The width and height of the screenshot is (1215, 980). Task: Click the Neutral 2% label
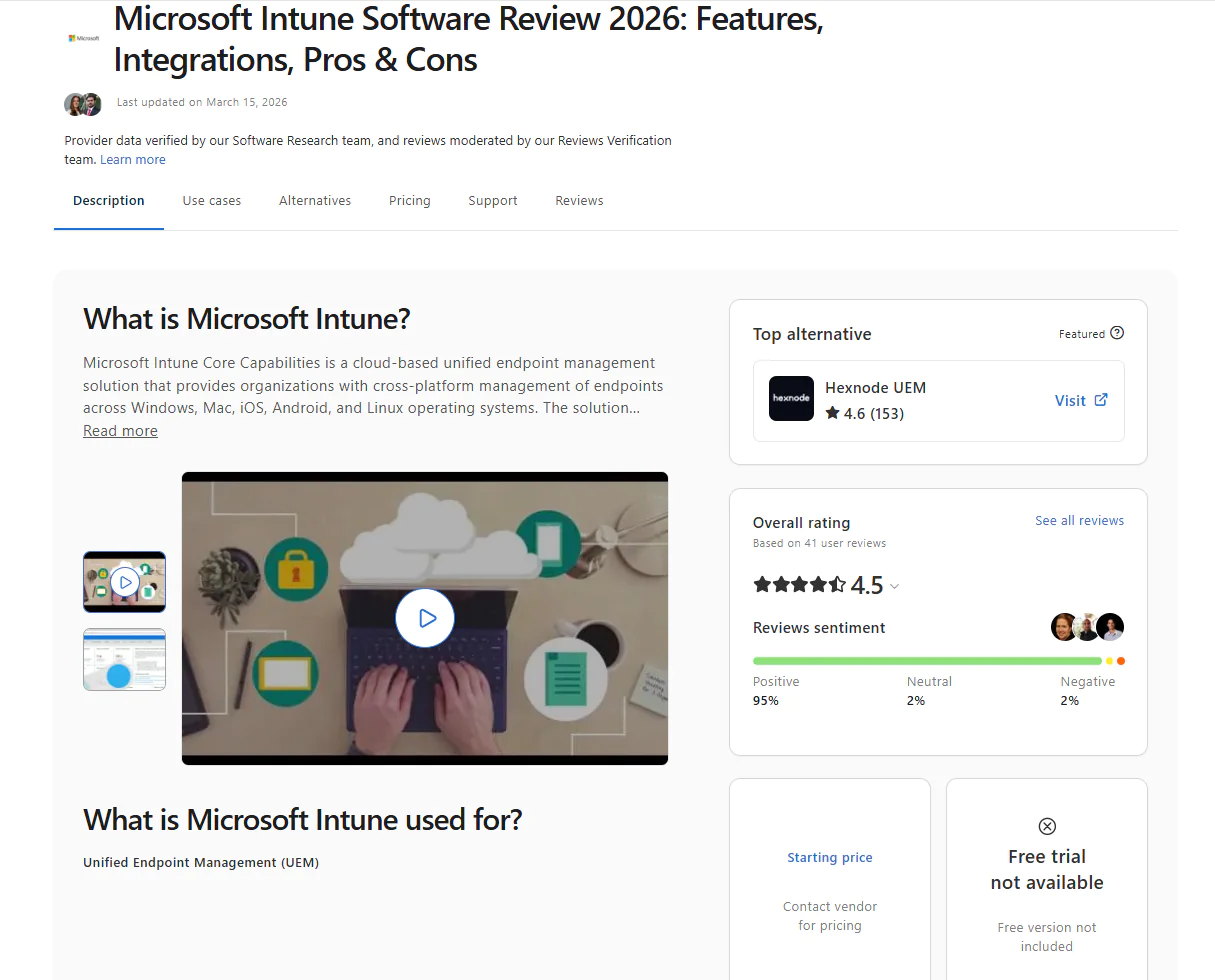pos(929,691)
